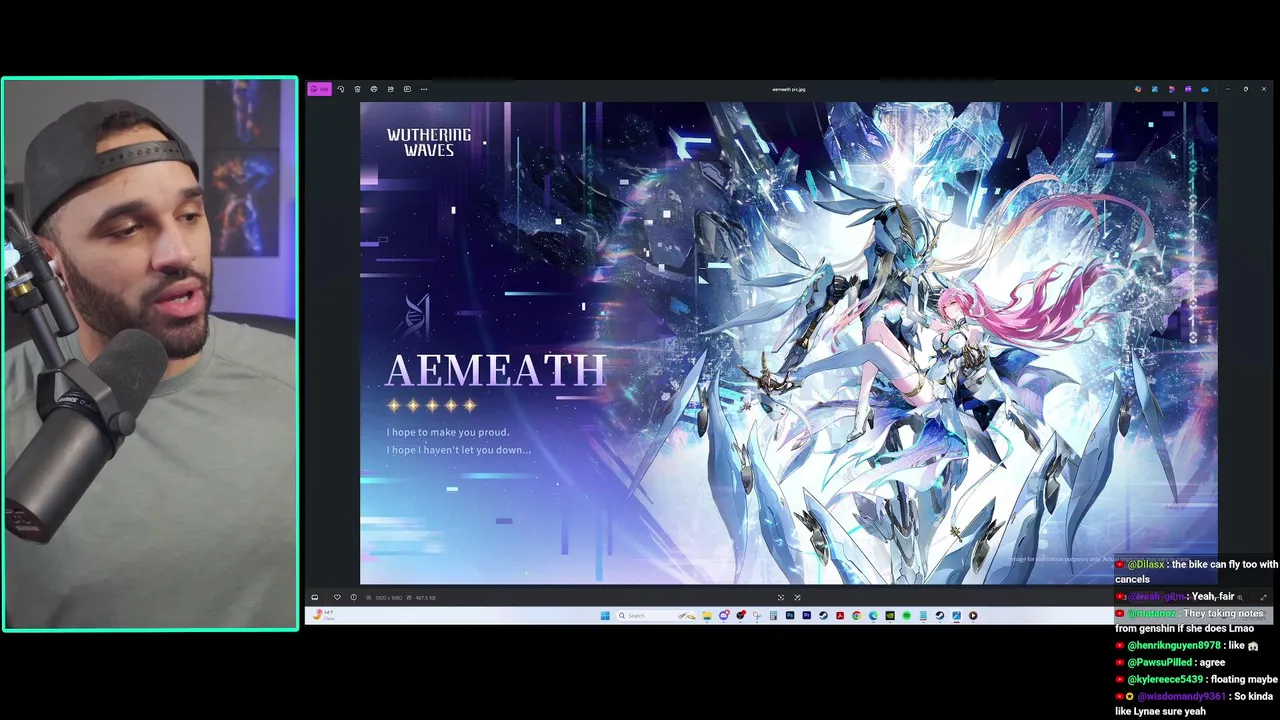Mark the image as favorite with heart

[x=337, y=597]
